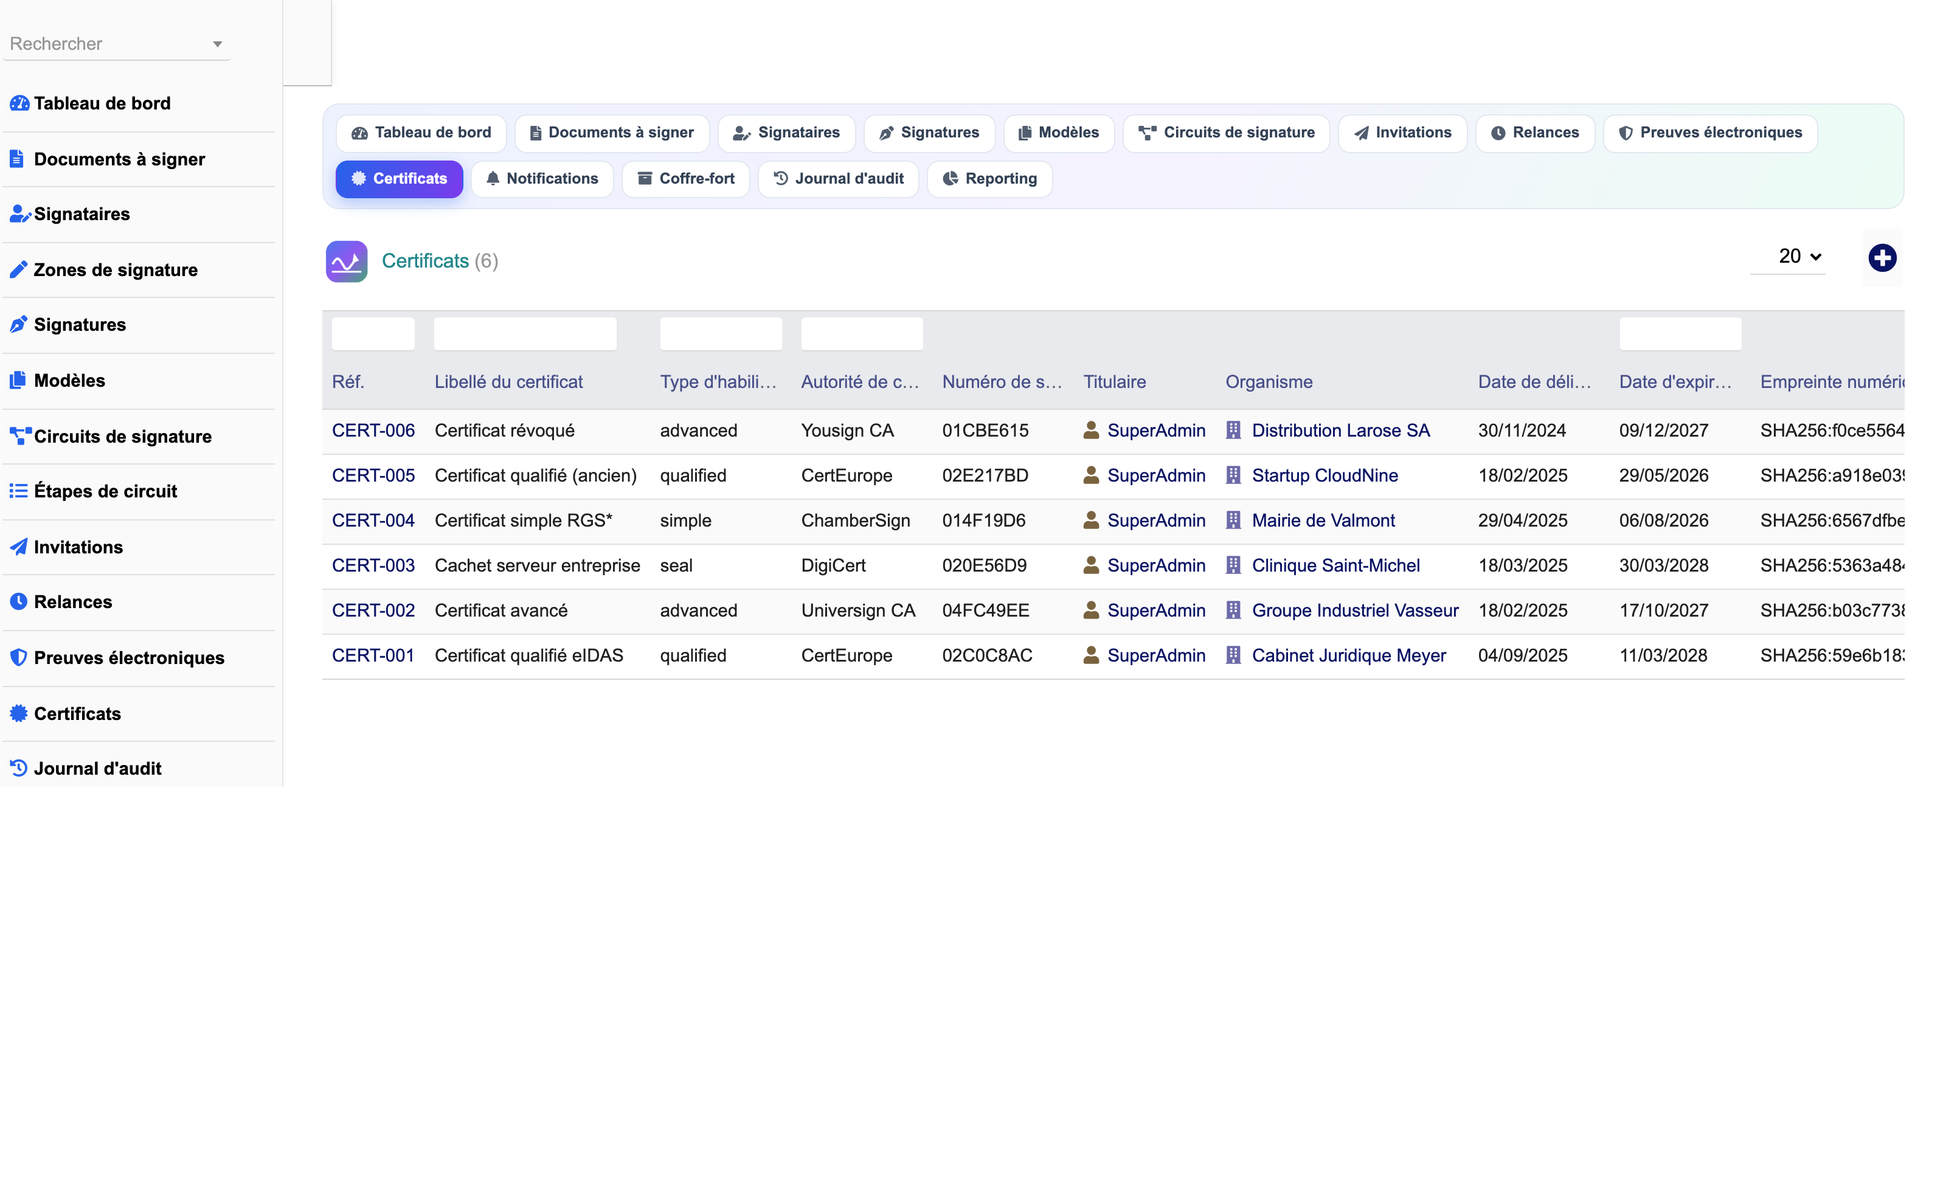The image size is (1946, 1204).
Task: Open Groupe Industriel Vasseur organisation link
Action: pyautogui.click(x=1355, y=610)
